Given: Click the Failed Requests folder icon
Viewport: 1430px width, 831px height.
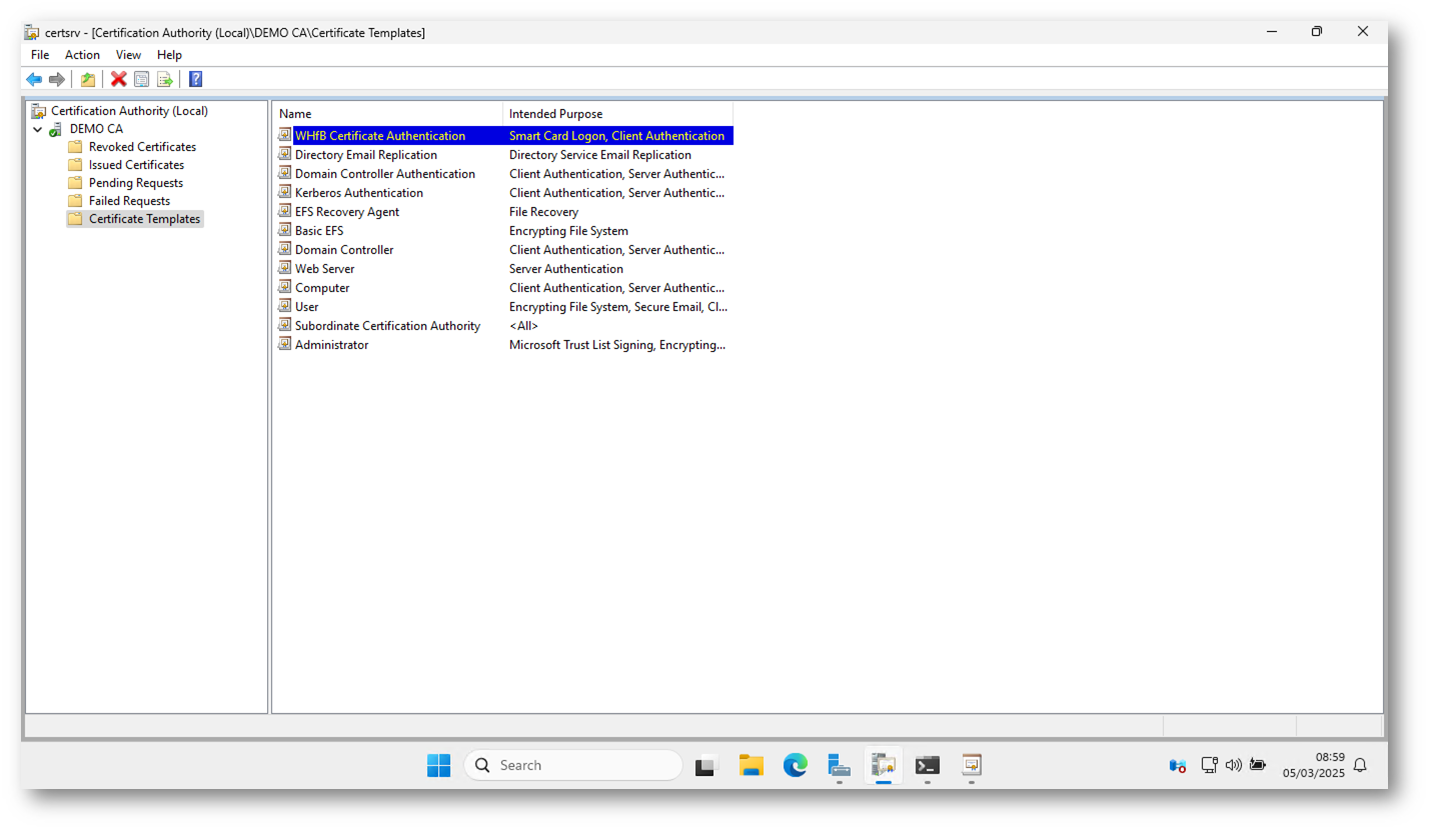Looking at the screenshot, I should point(75,201).
